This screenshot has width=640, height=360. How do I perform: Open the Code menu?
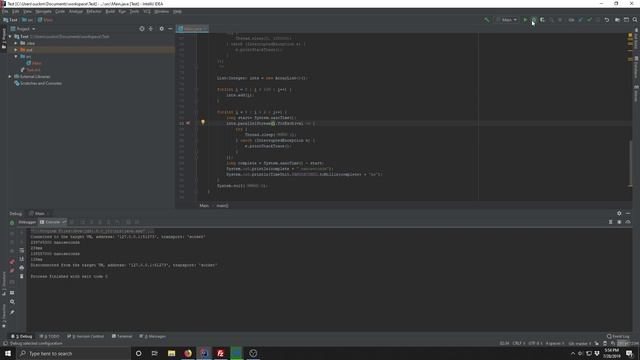coord(60,11)
